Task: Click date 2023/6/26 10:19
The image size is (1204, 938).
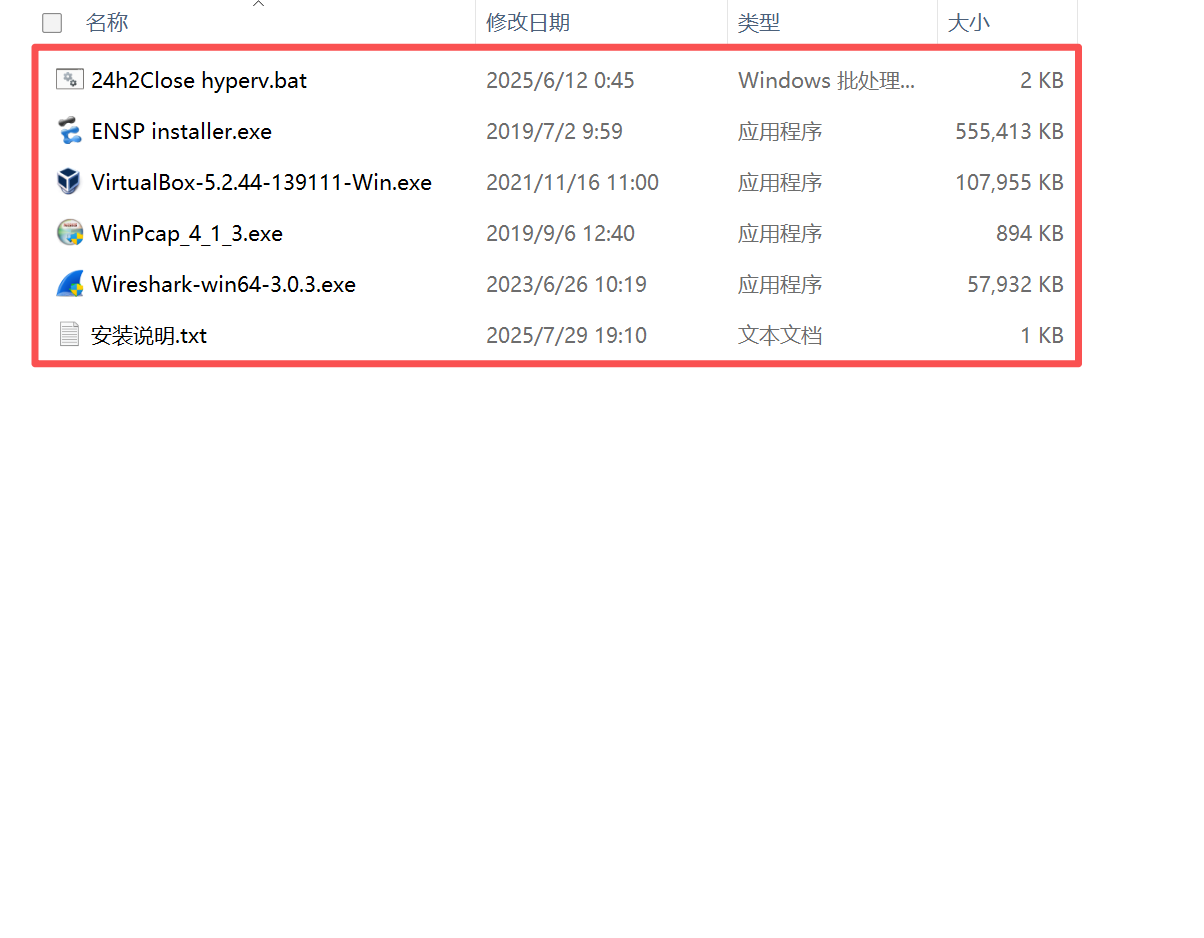Action: [x=566, y=284]
